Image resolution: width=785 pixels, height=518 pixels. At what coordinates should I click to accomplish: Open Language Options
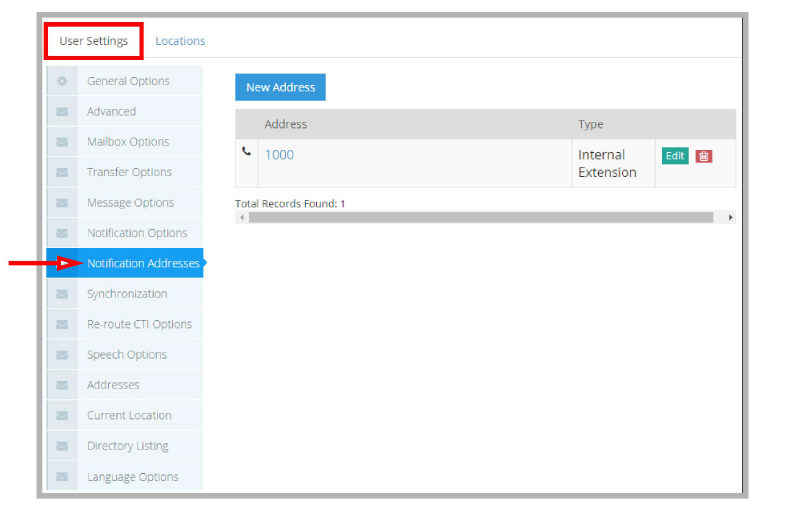click(125, 477)
